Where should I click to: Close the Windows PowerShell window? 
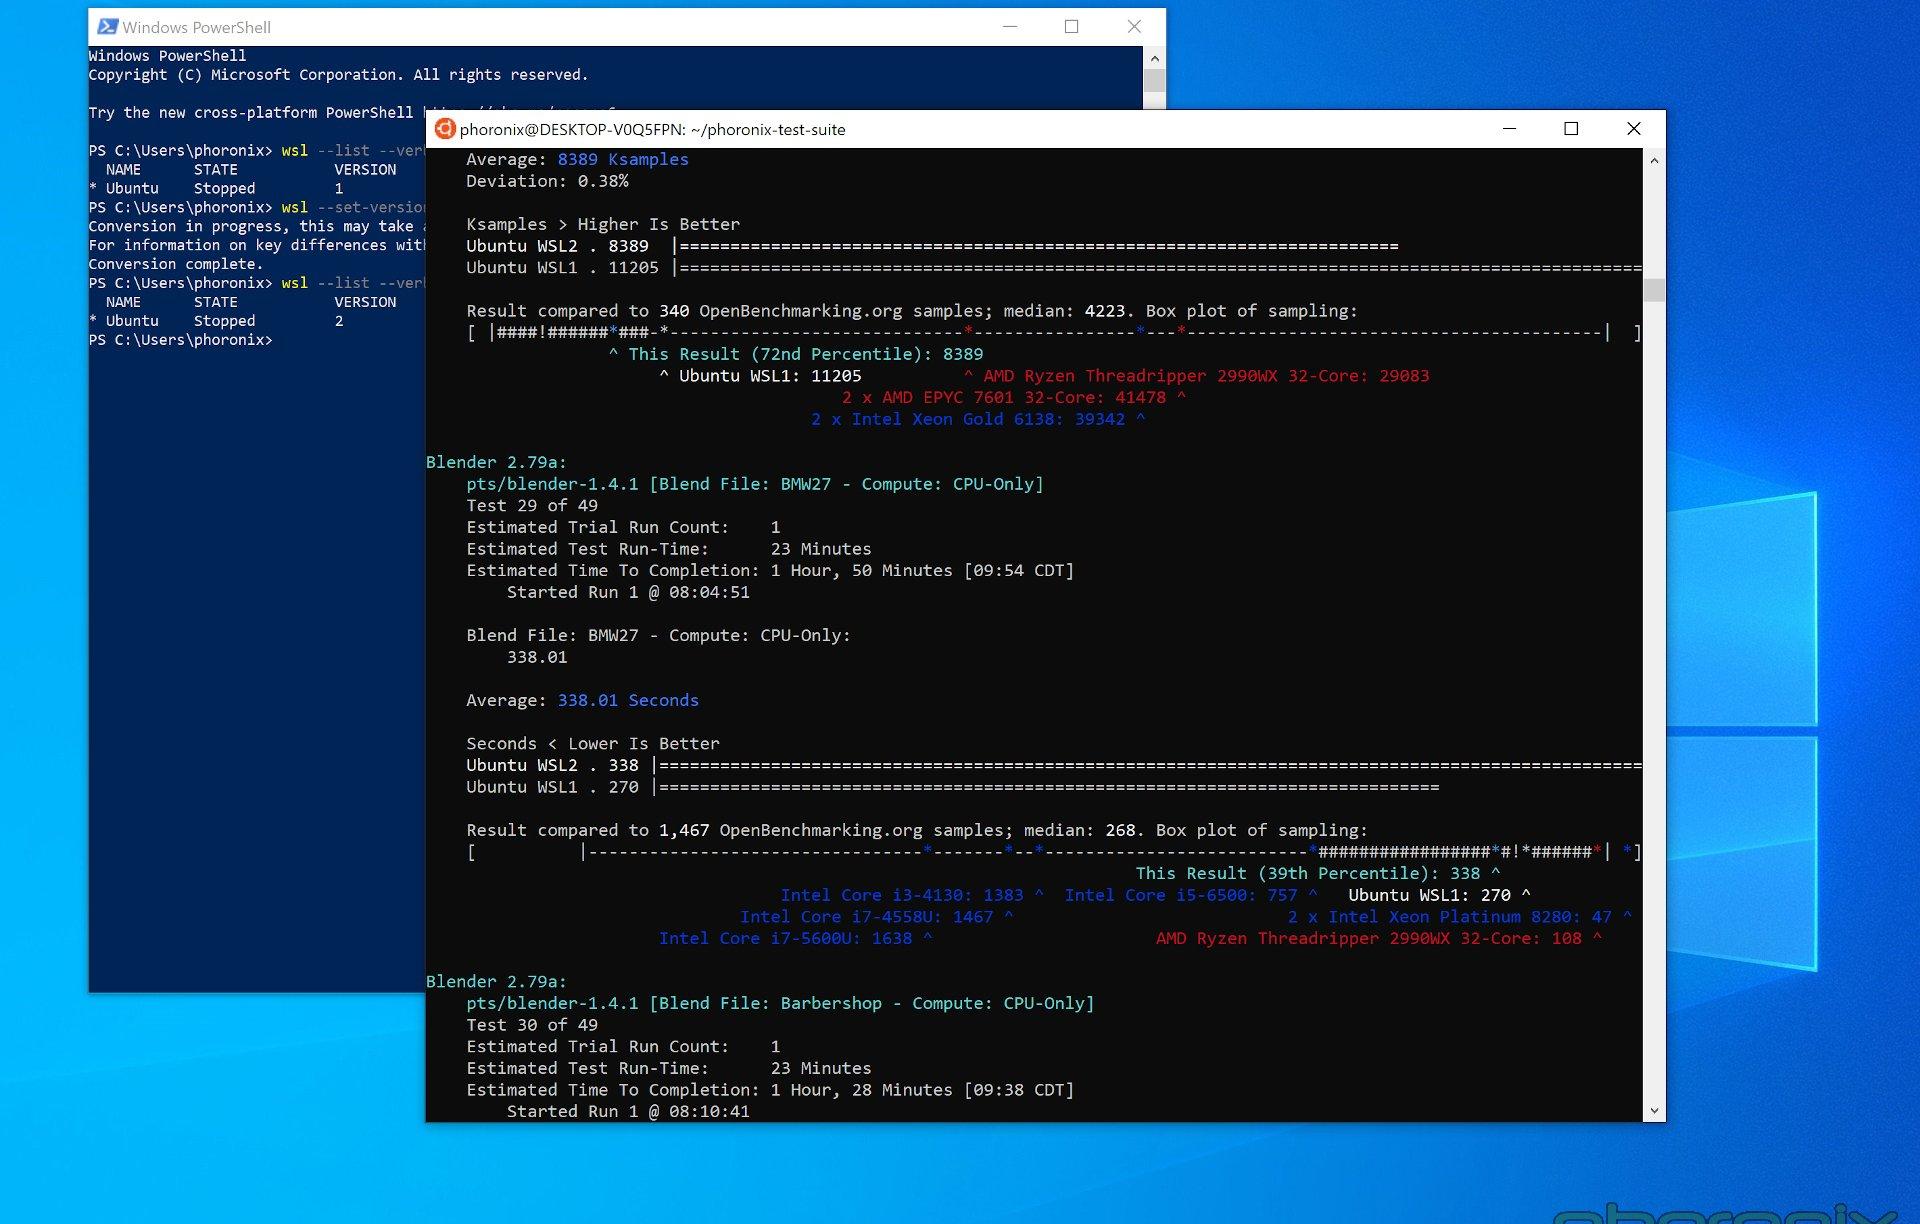1134,27
